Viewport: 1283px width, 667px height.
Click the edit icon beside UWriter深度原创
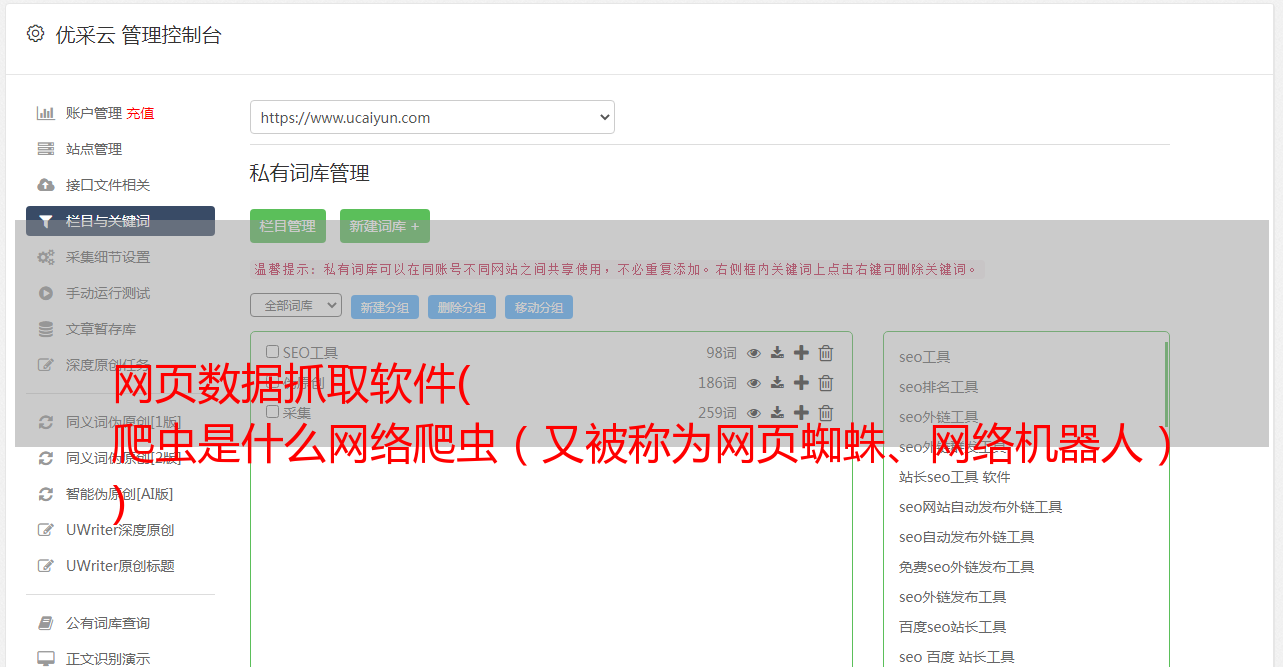(x=45, y=530)
